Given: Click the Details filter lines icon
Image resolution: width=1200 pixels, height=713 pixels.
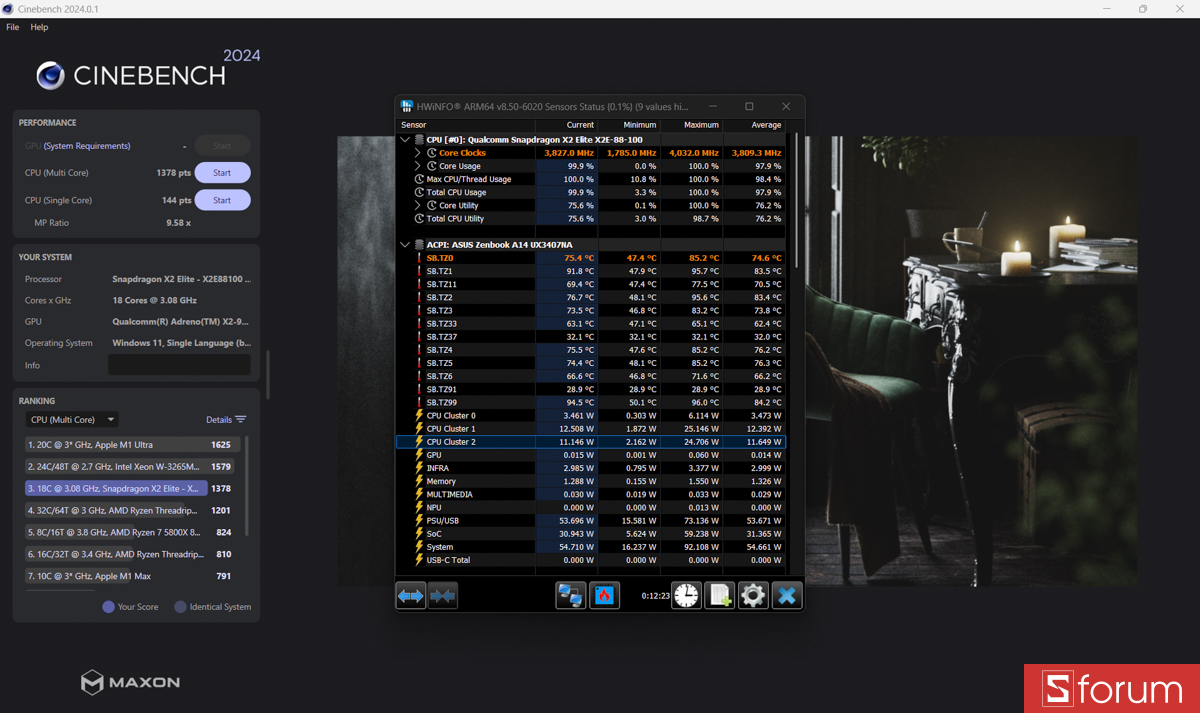Looking at the screenshot, I should point(241,420).
